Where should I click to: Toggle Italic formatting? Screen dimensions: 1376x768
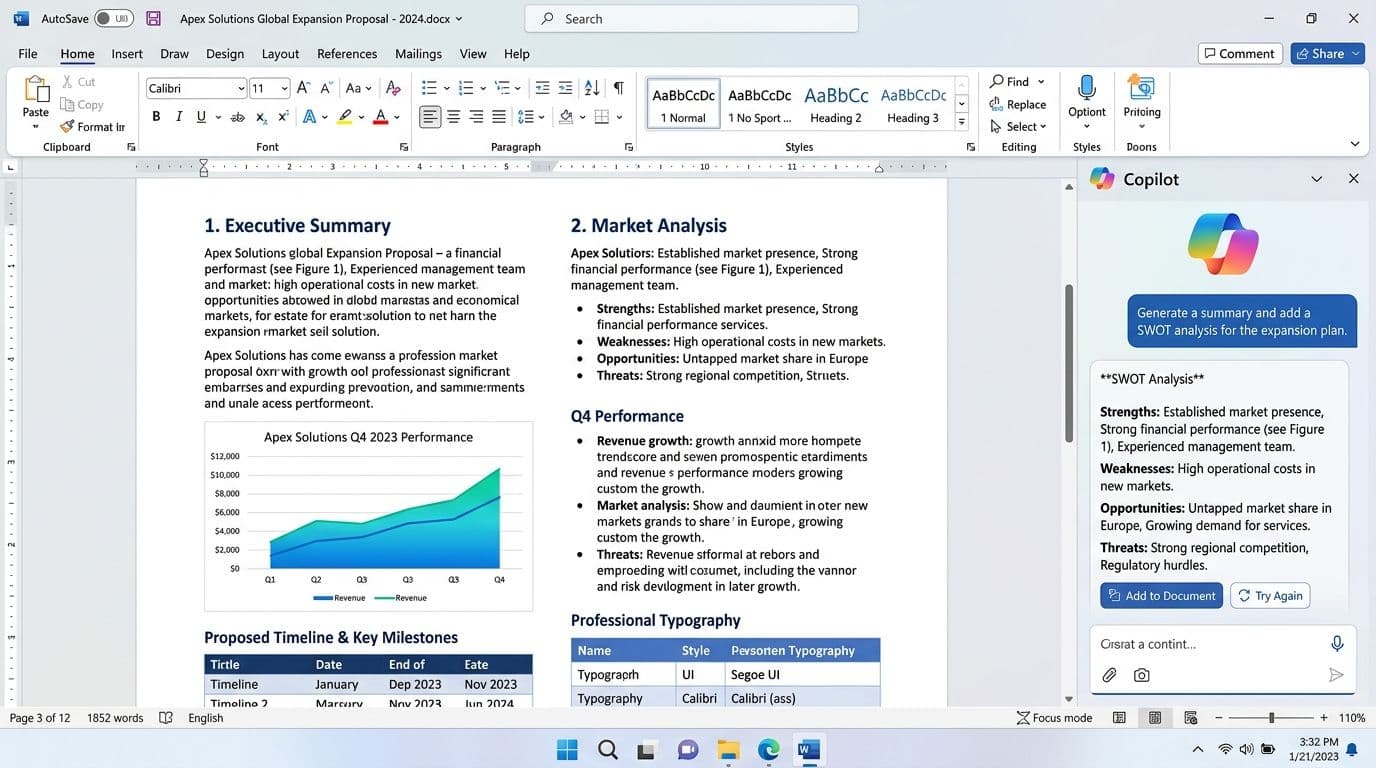[179, 117]
